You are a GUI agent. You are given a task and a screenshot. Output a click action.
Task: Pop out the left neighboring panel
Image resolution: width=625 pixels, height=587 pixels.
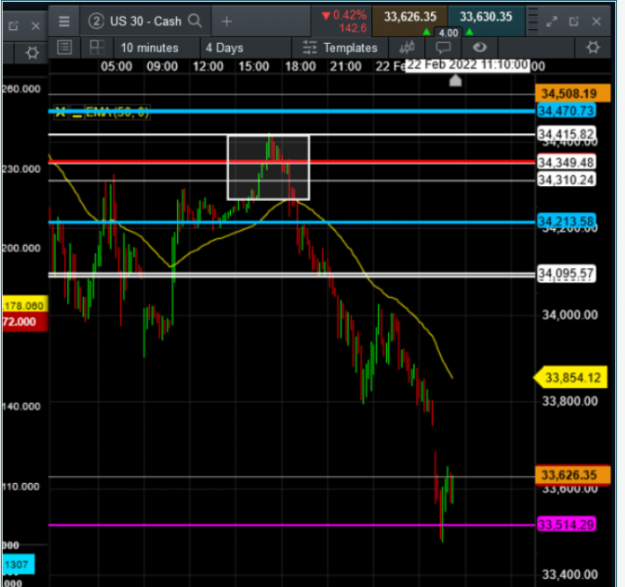(x=13, y=26)
